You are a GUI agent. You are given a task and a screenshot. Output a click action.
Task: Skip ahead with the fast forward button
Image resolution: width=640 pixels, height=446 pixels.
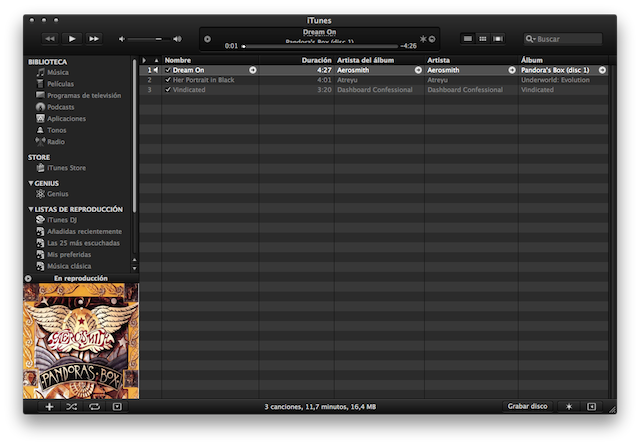click(94, 39)
